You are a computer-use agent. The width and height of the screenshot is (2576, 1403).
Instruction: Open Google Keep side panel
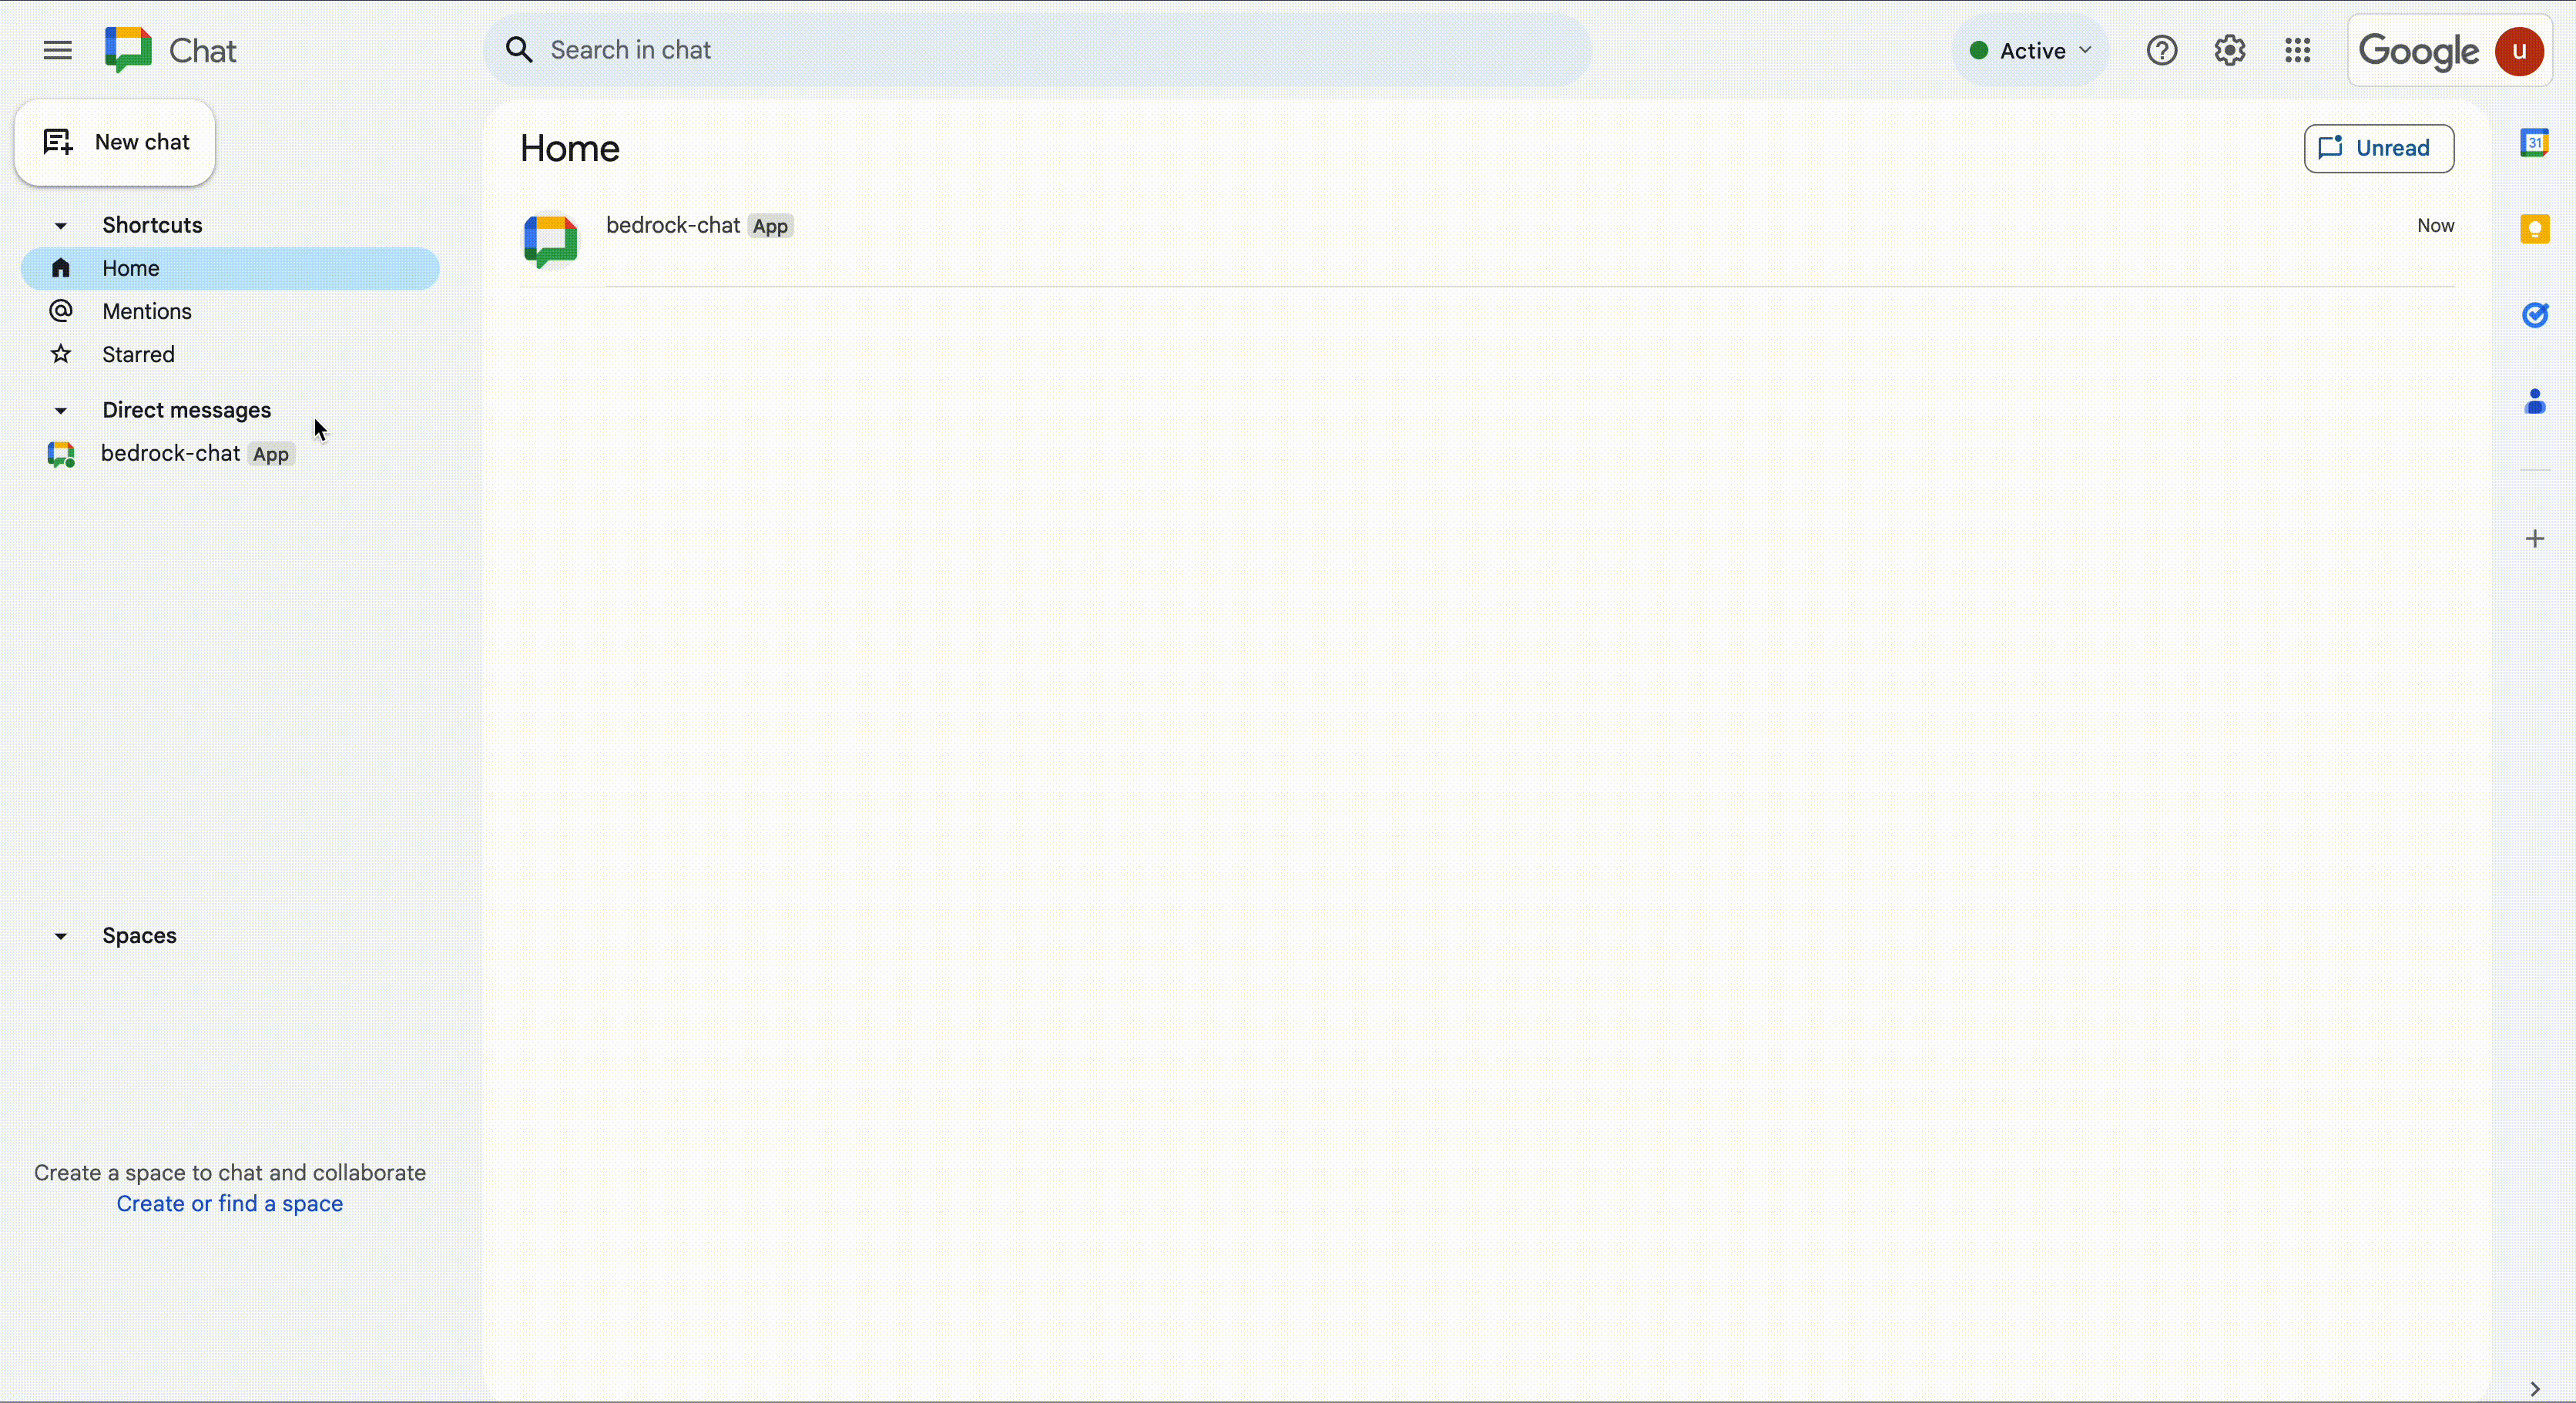(x=2534, y=229)
